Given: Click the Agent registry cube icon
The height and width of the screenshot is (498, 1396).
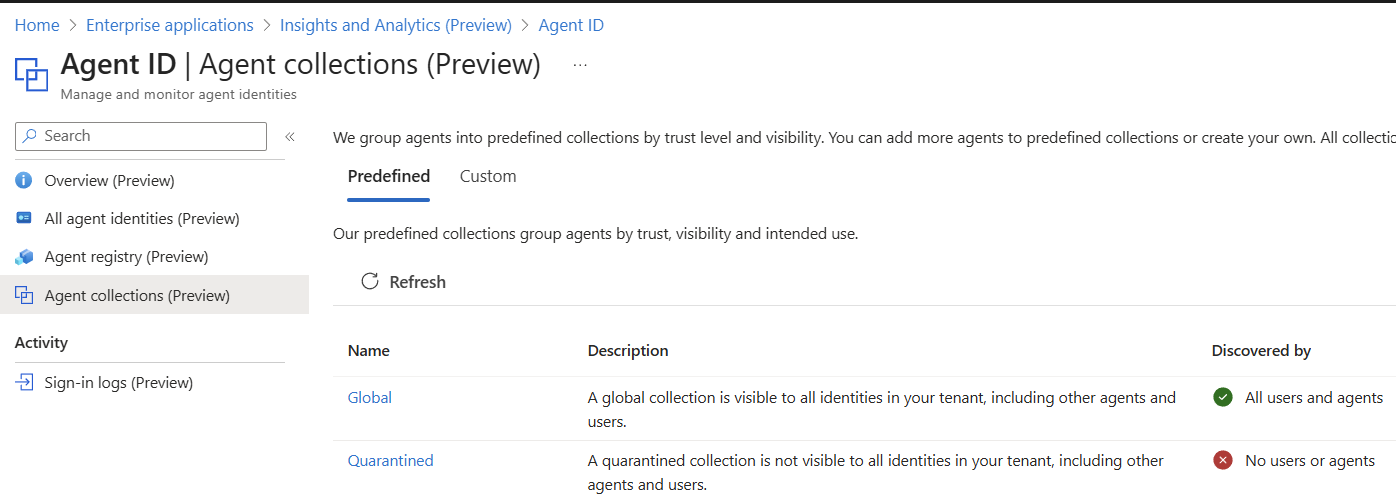Looking at the screenshot, I should 25,257.
